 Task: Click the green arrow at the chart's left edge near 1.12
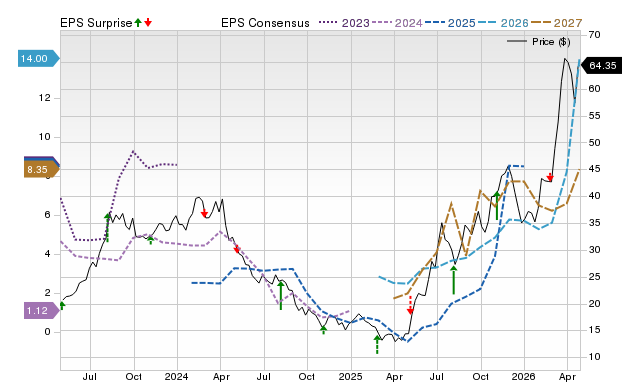[62, 306]
